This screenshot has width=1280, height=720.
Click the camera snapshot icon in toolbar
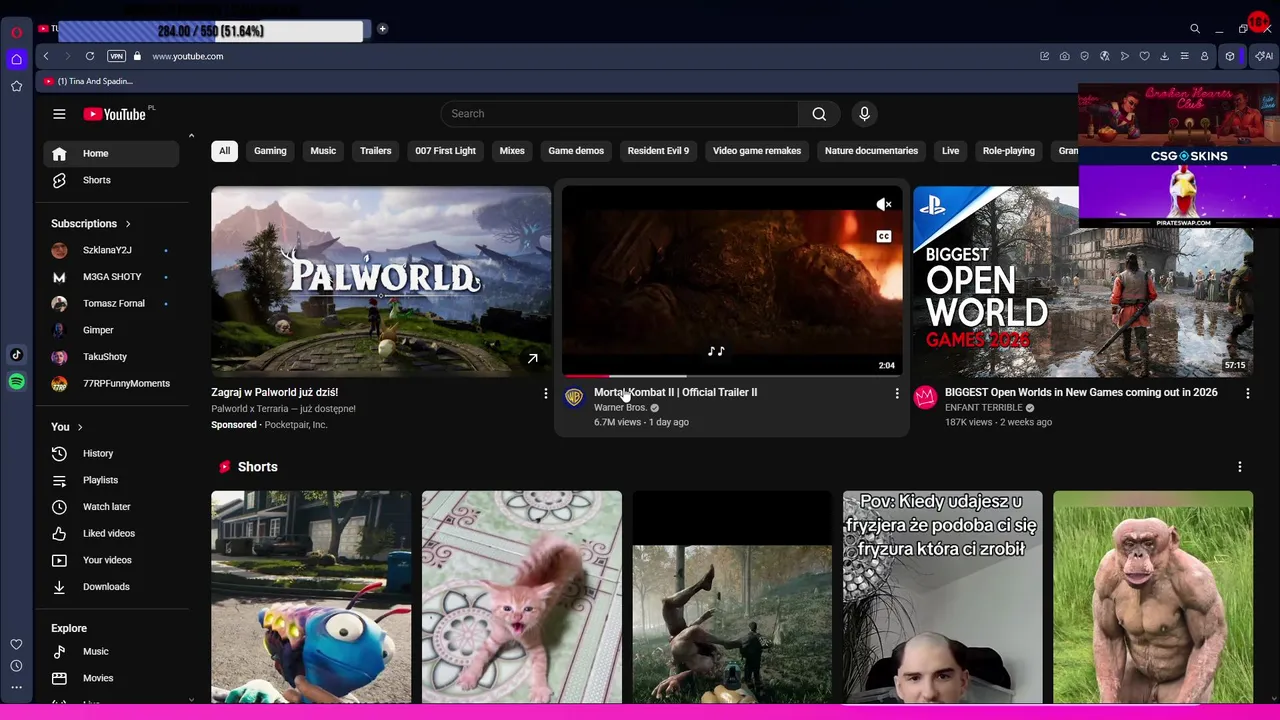click(x=1064, y=56)
